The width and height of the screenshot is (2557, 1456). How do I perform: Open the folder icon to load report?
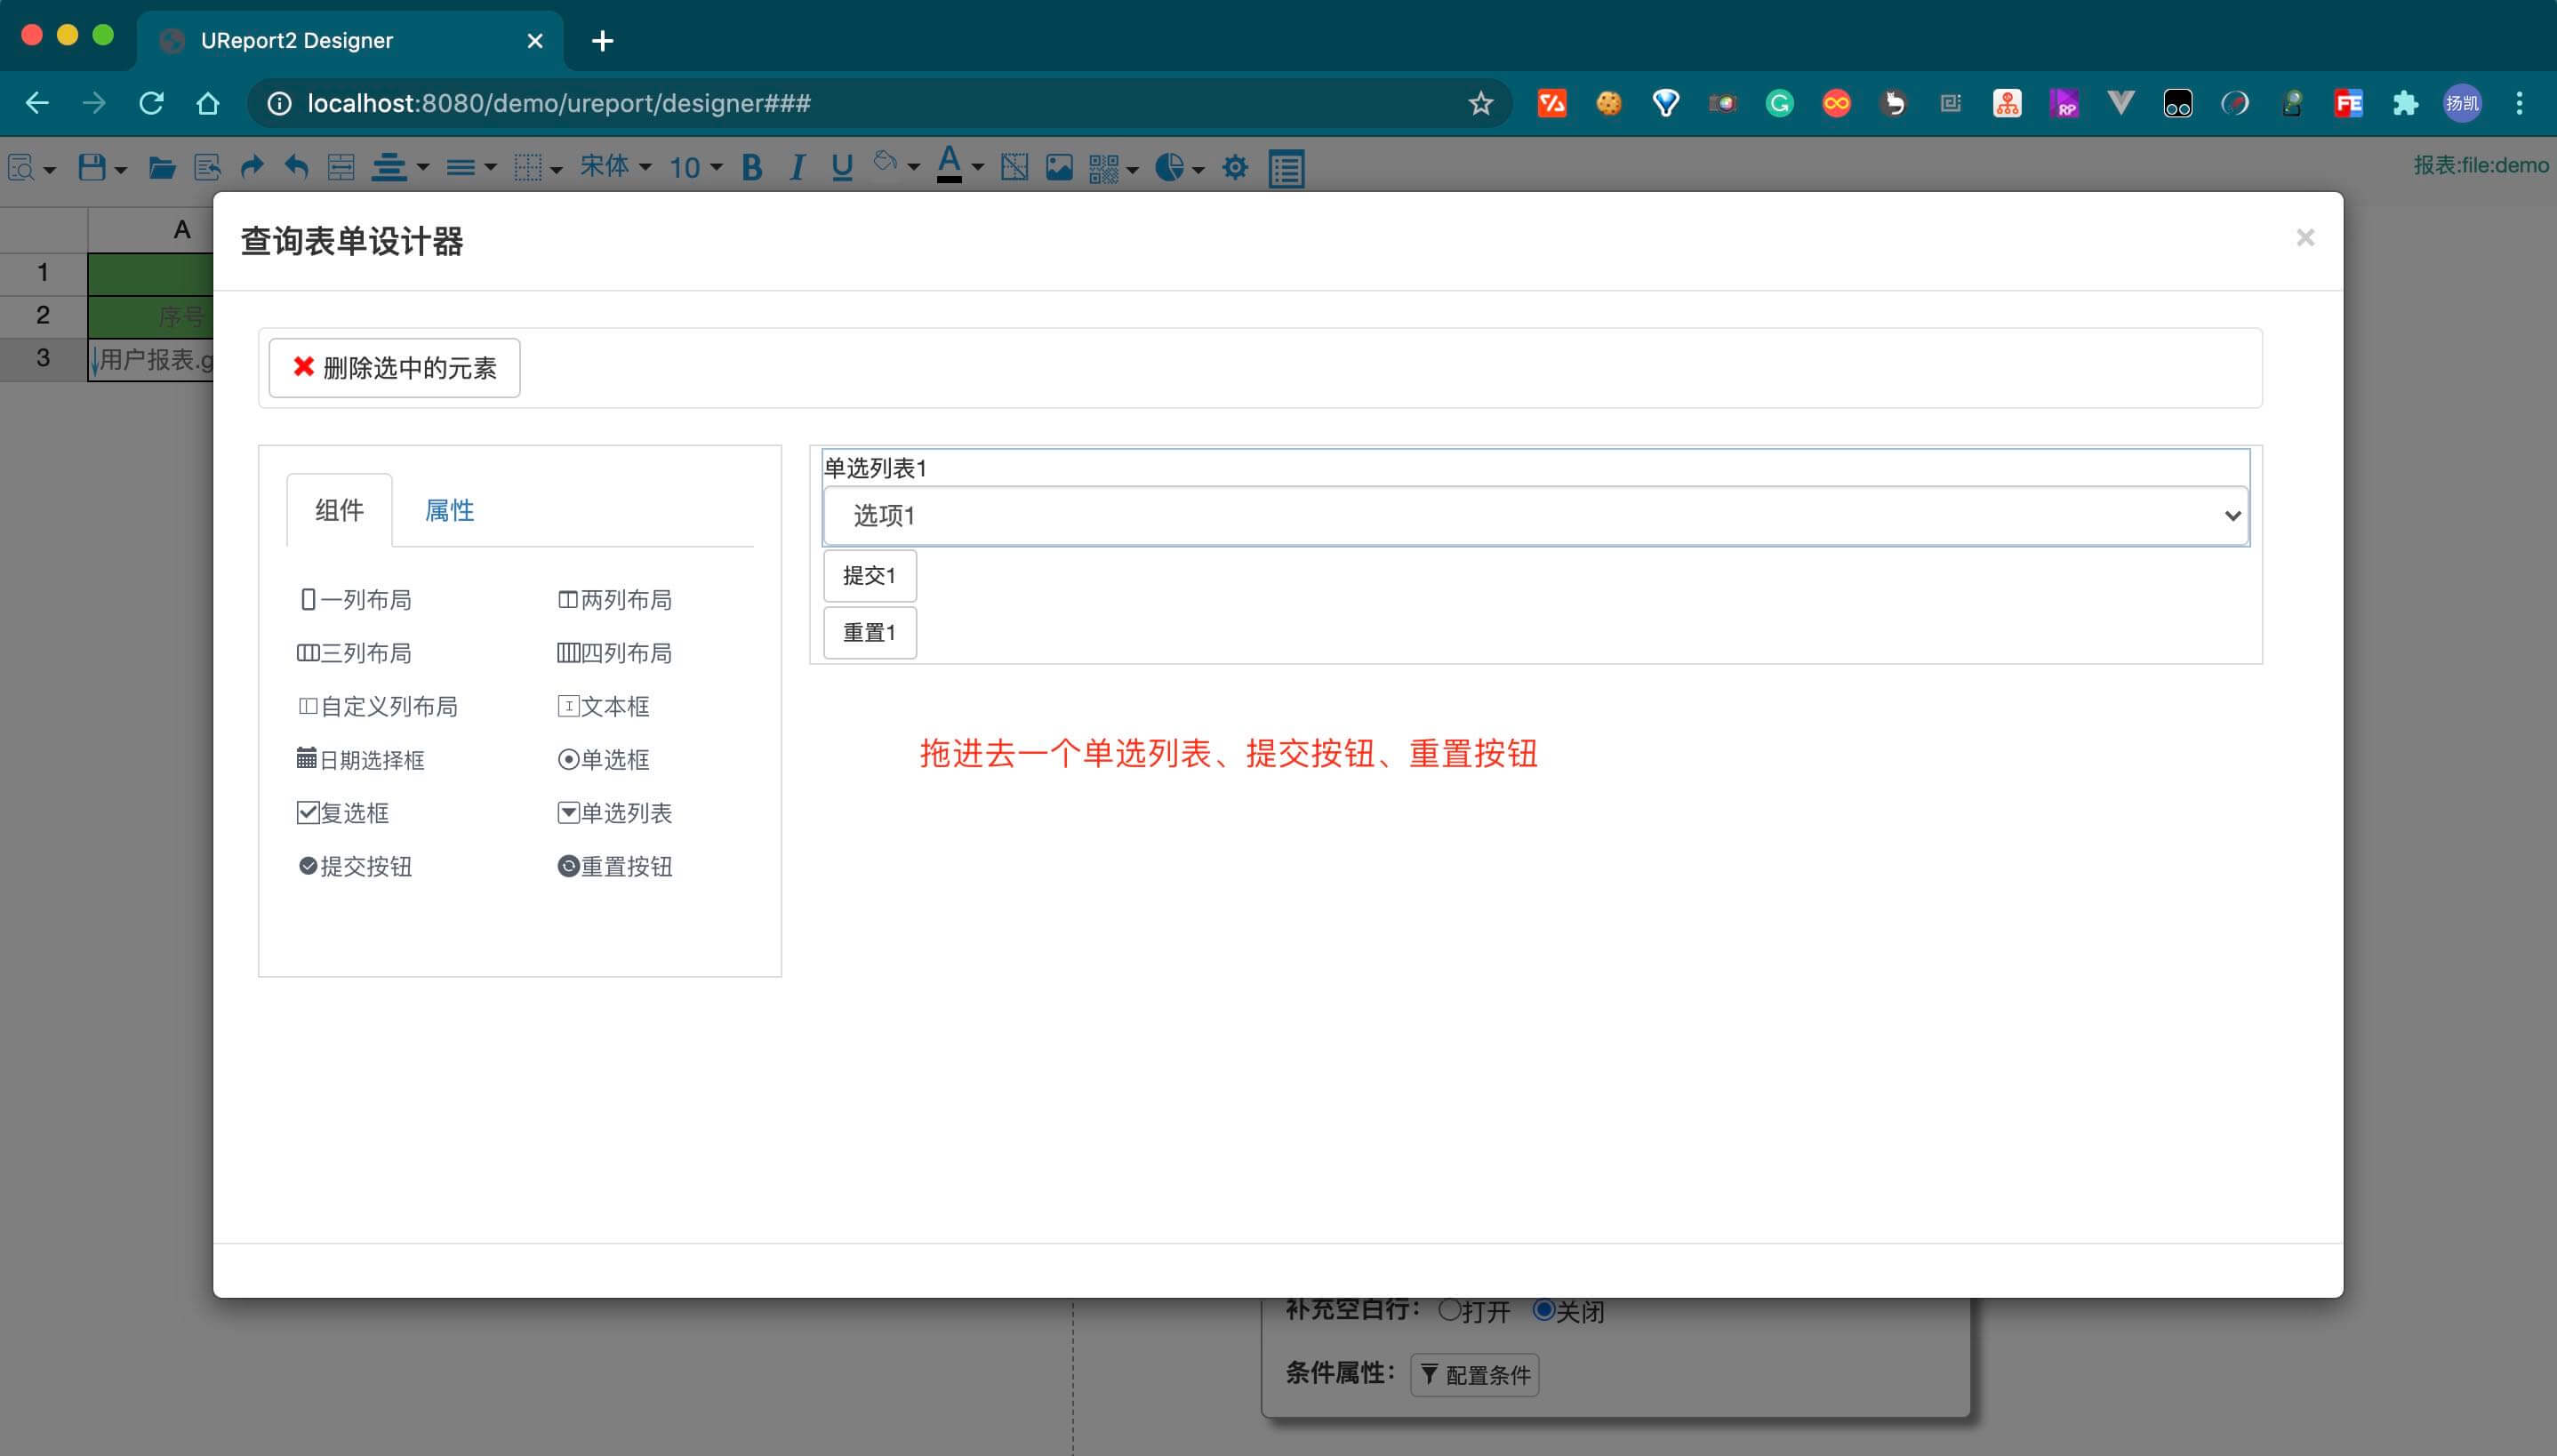tap(162, 167)
